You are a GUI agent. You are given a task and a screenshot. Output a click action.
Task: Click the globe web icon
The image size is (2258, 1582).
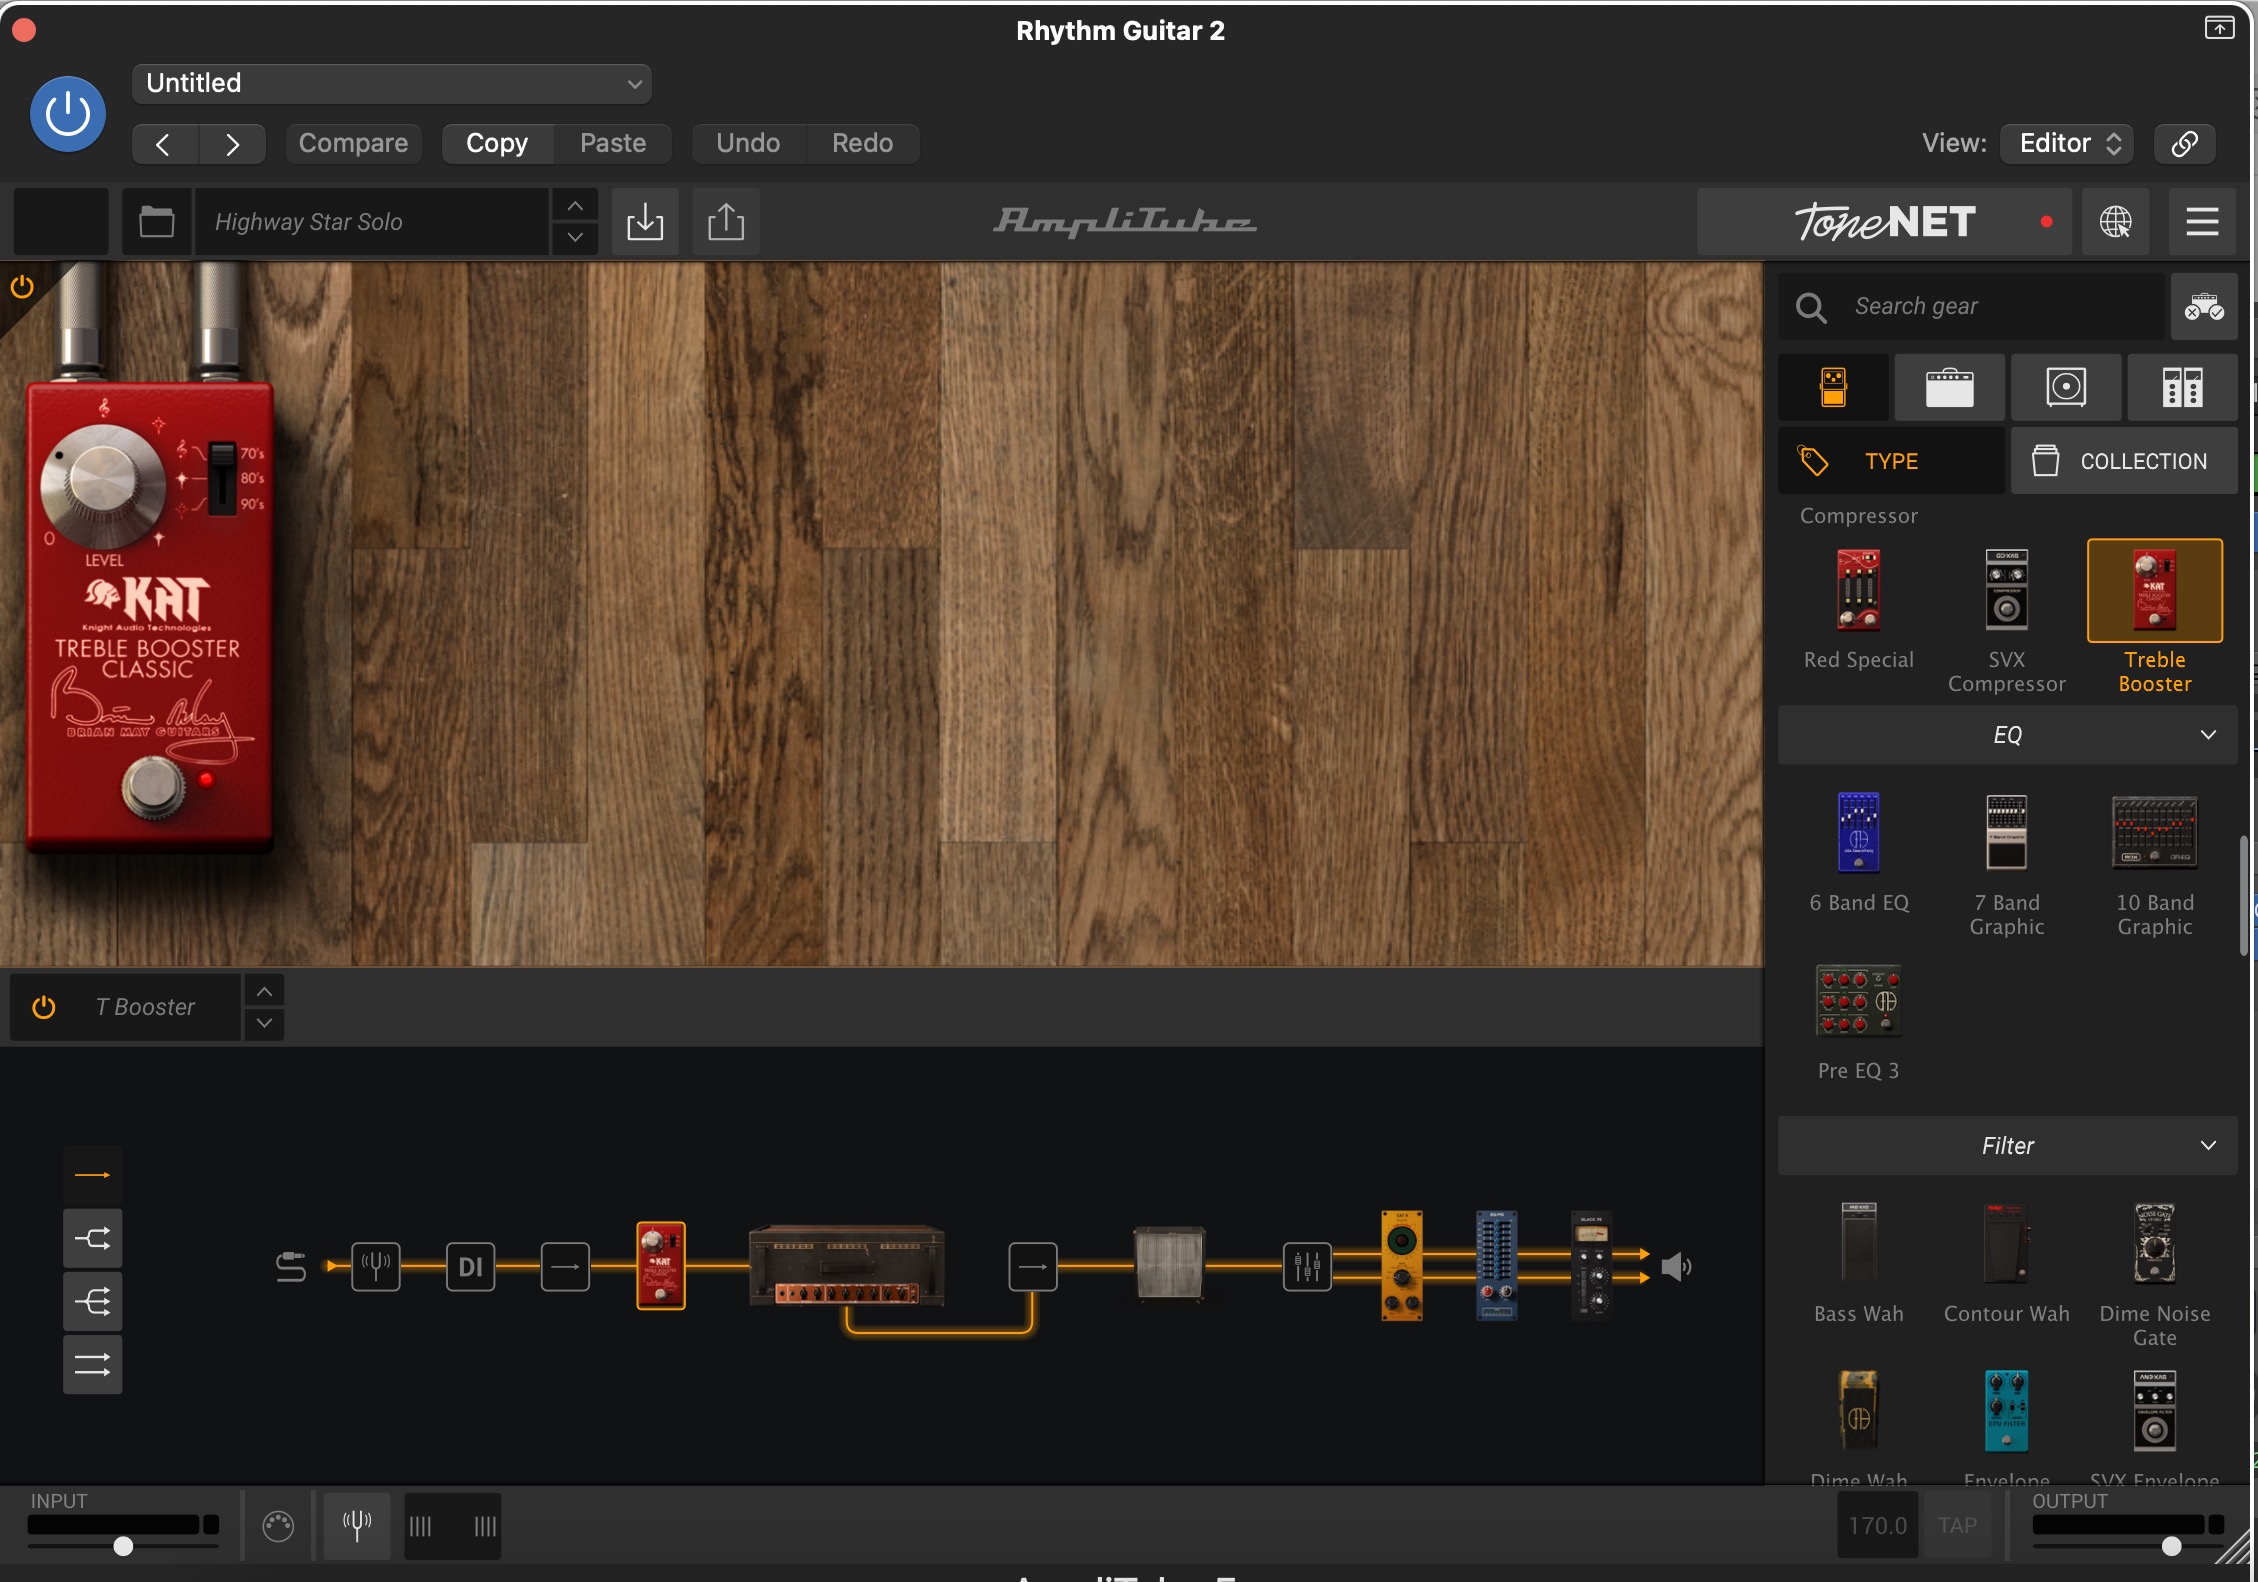(x=2115, y=222)
